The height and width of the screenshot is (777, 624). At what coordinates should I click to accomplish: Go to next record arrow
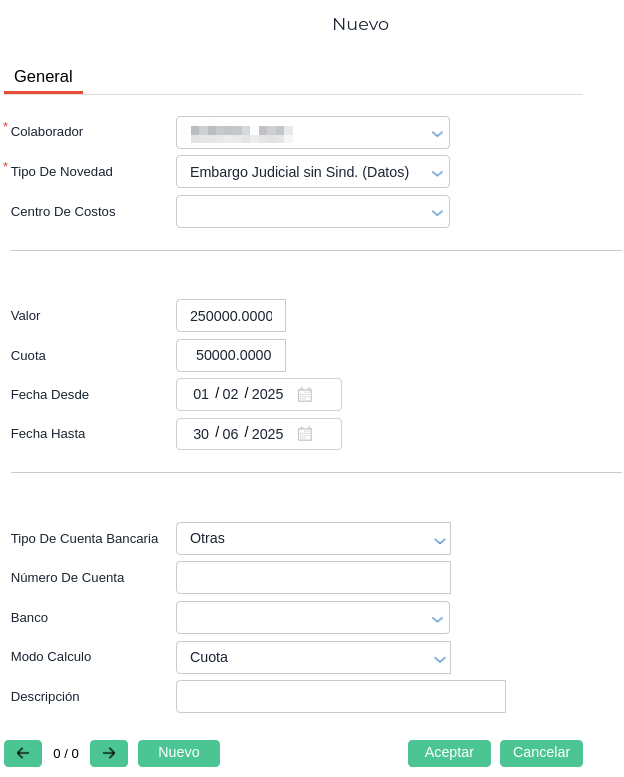(x=109, y=753)
